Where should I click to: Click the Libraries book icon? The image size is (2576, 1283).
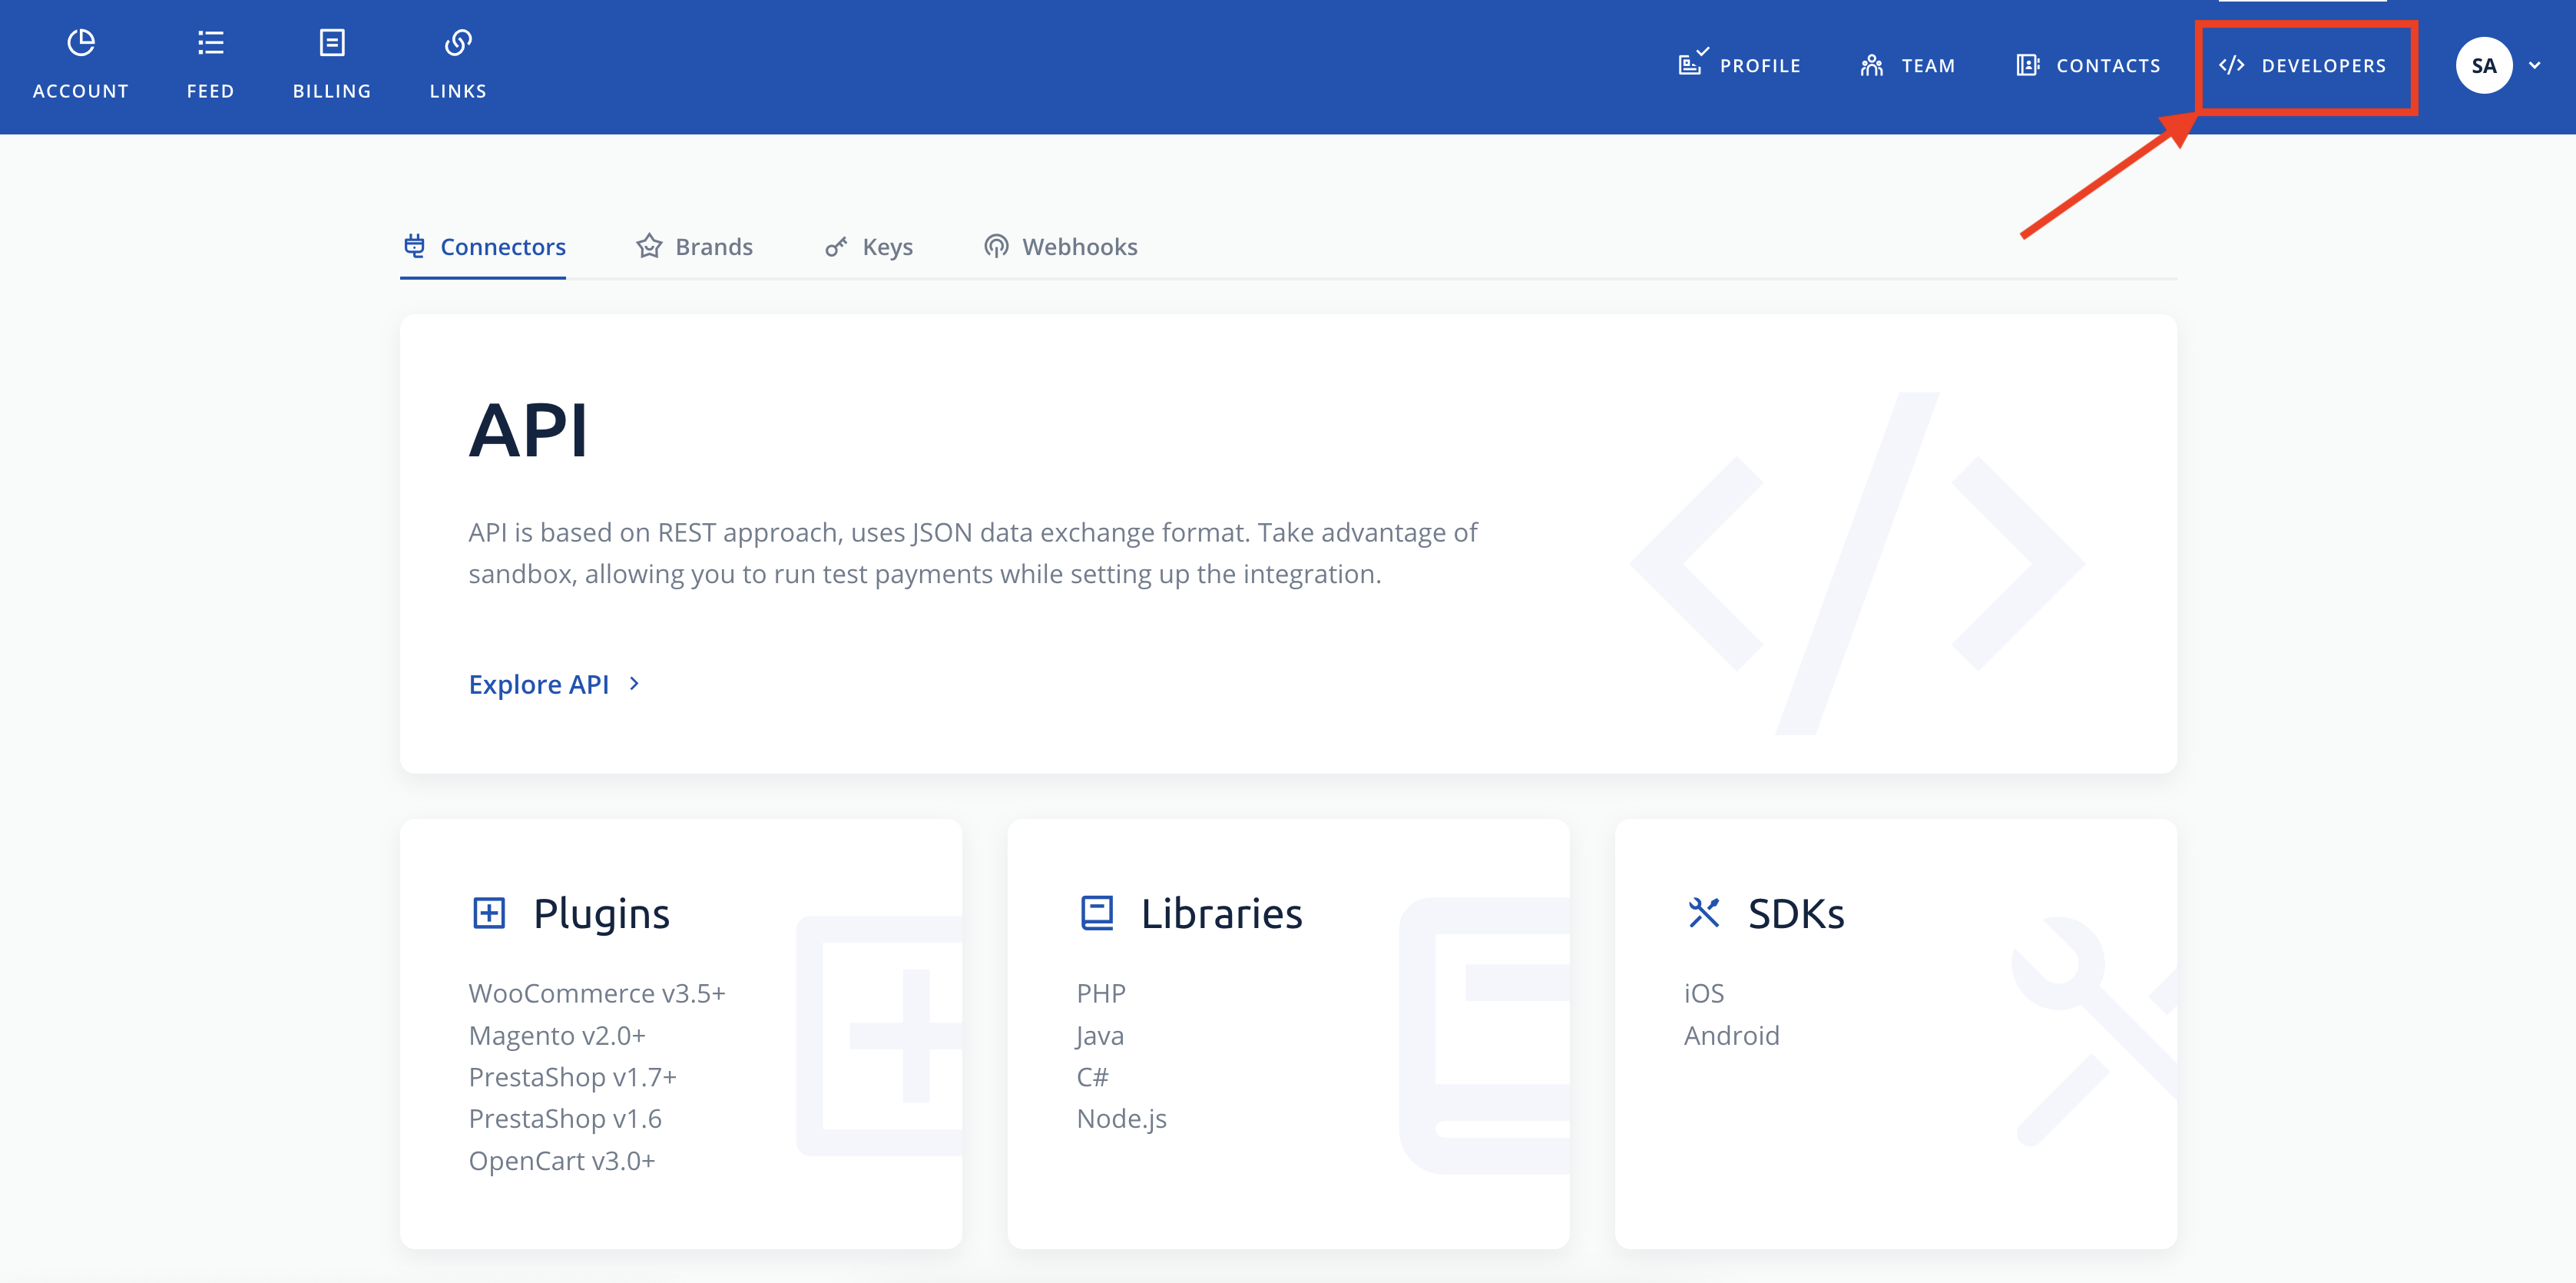(1097, 913)
